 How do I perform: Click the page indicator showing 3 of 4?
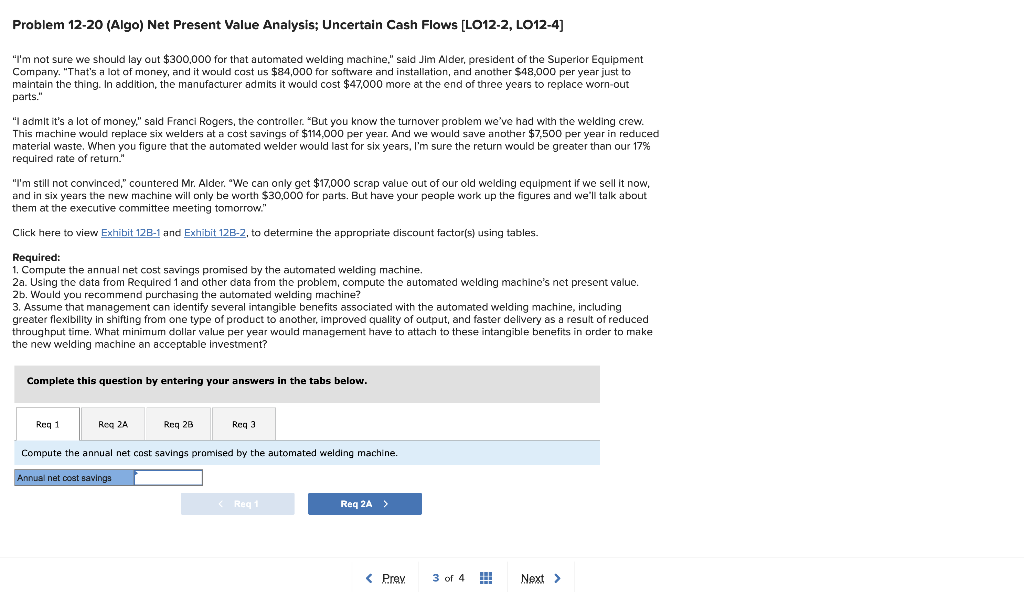coord(450,578)
